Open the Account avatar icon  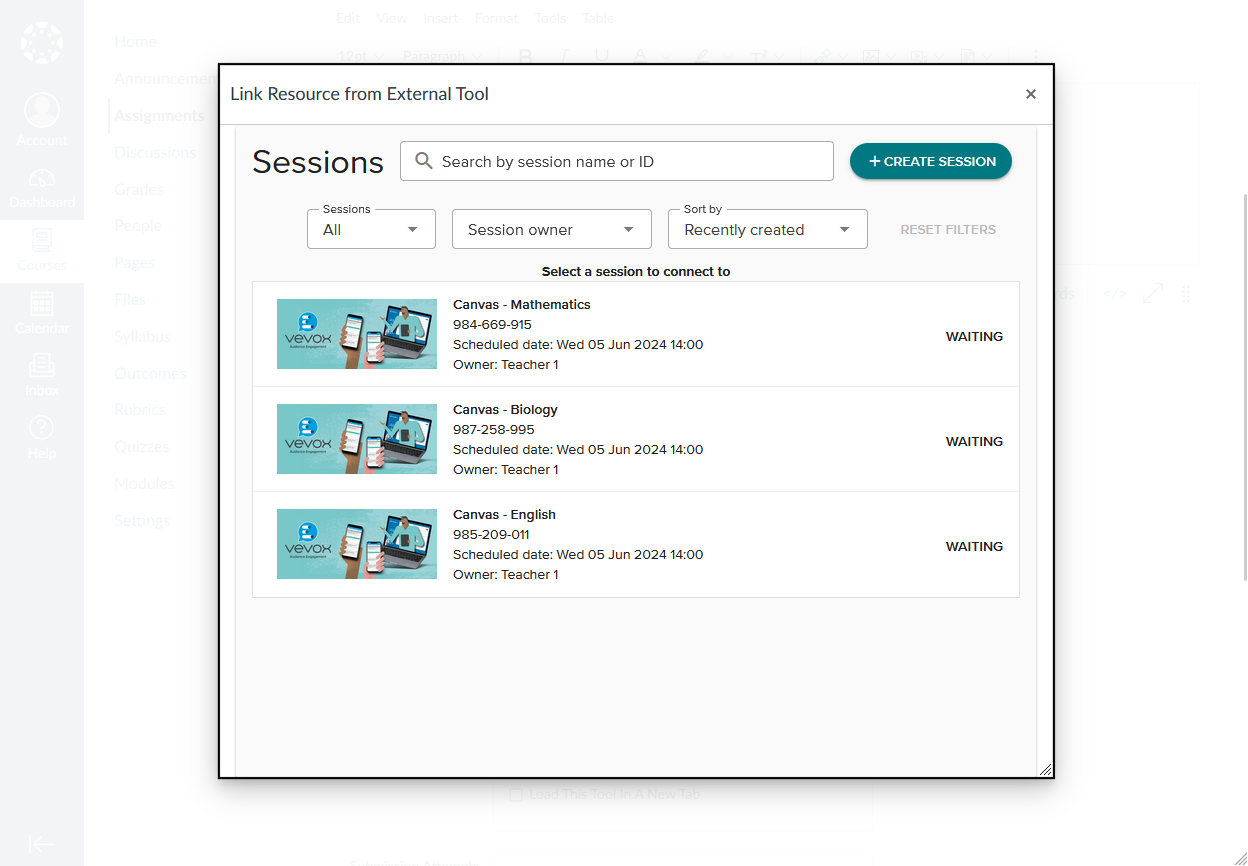41,110
